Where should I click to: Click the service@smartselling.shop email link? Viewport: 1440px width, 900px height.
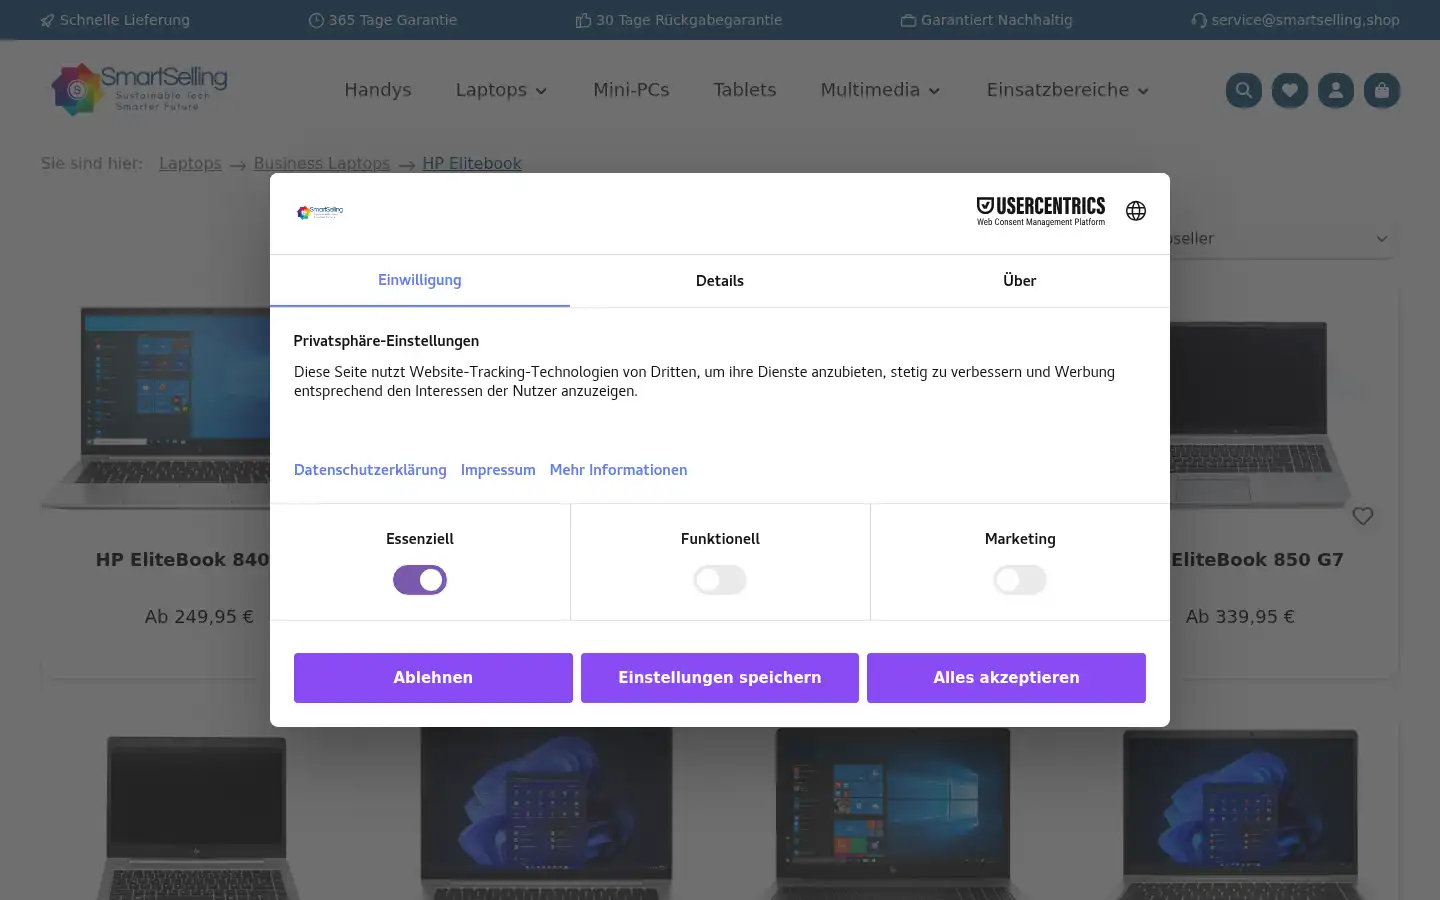click(x=1305, y=20)
